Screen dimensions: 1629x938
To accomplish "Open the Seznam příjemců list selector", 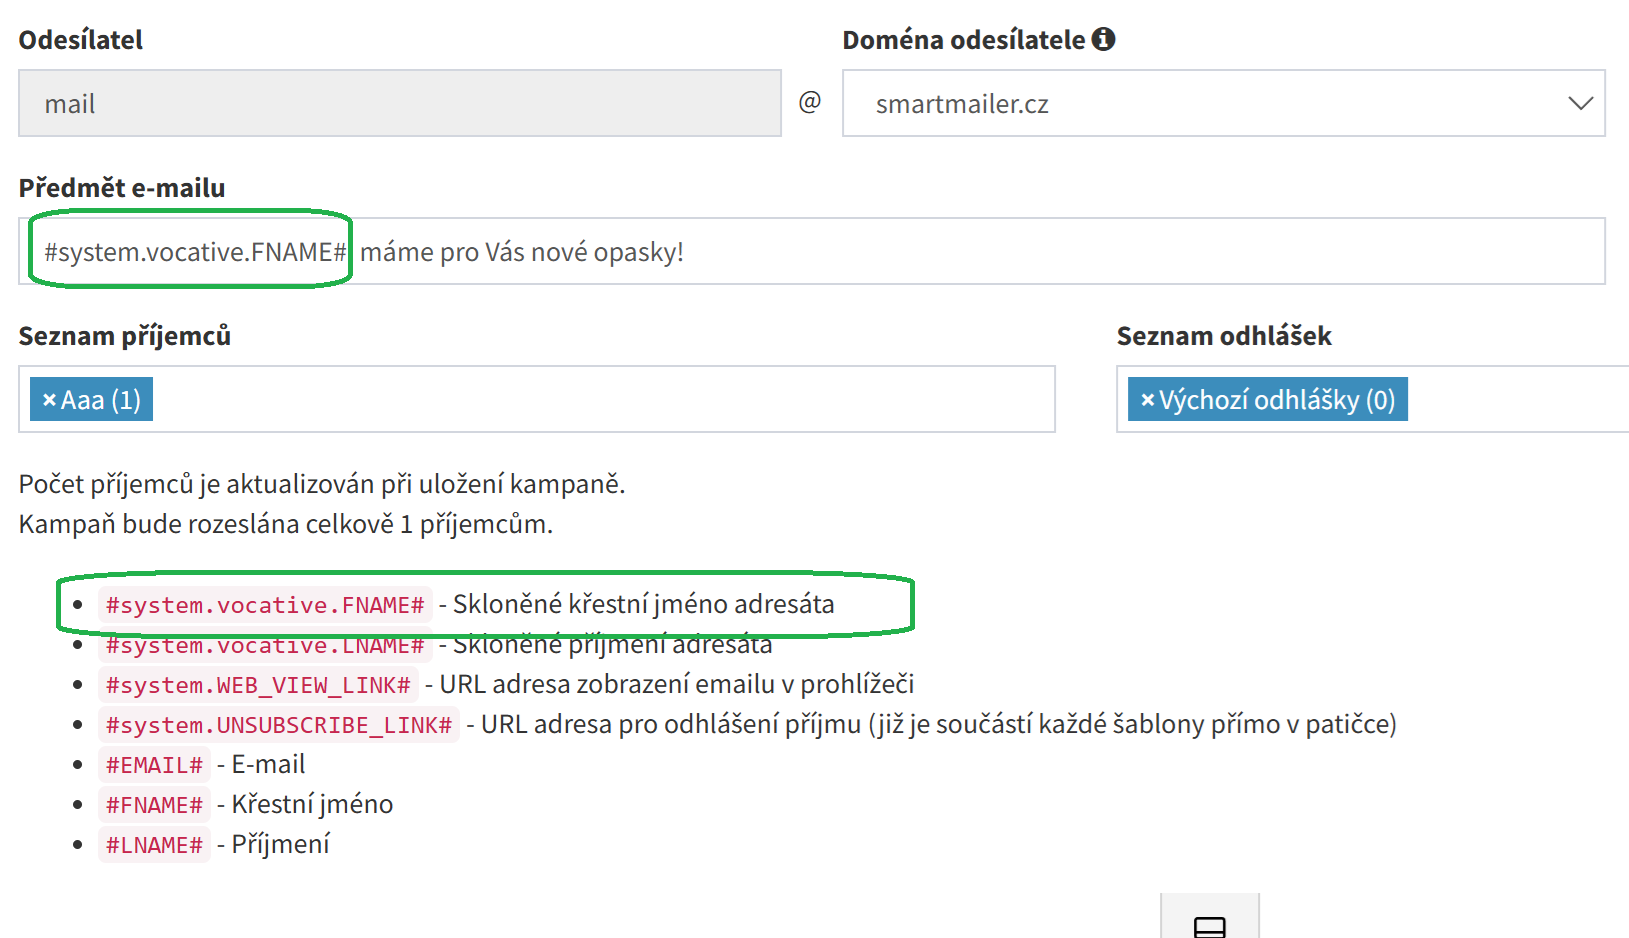I will [x=600, y=399].
